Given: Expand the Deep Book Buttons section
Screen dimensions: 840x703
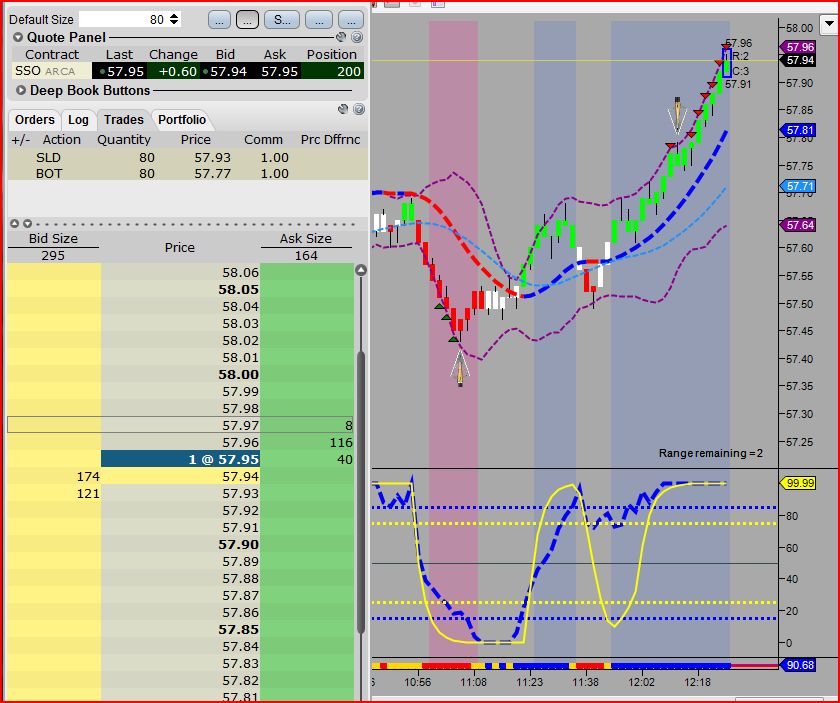Looking at the screenshot, I should tap(21, 90).
